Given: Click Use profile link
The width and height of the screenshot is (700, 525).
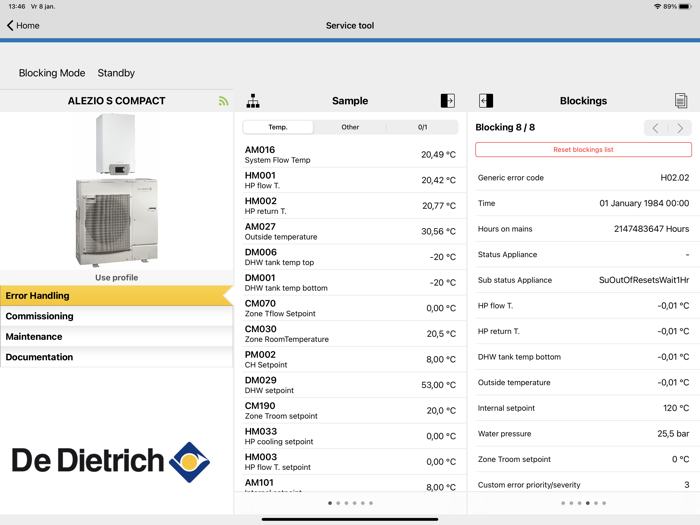Looking at the screenshot, I should point(117,278).
